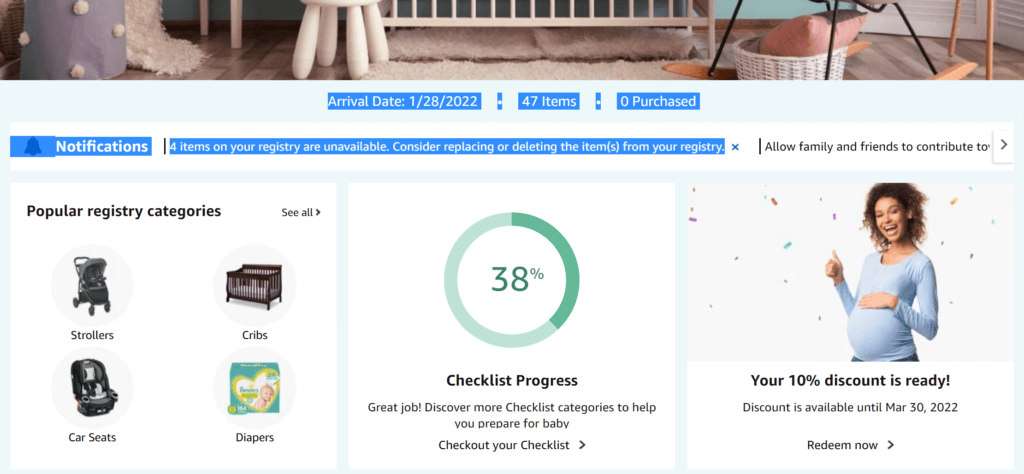The height and width of the screenshot is (474, 1024).
Task: Open the Car Seats category icon
Action: pyautogui.click(x=92, y=388)
